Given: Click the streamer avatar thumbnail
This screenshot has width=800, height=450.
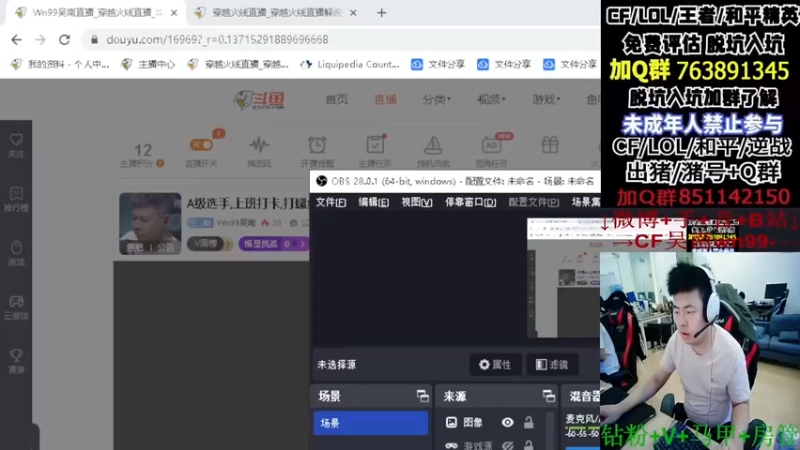Looking at the screenshot, I should pos(150,223).
